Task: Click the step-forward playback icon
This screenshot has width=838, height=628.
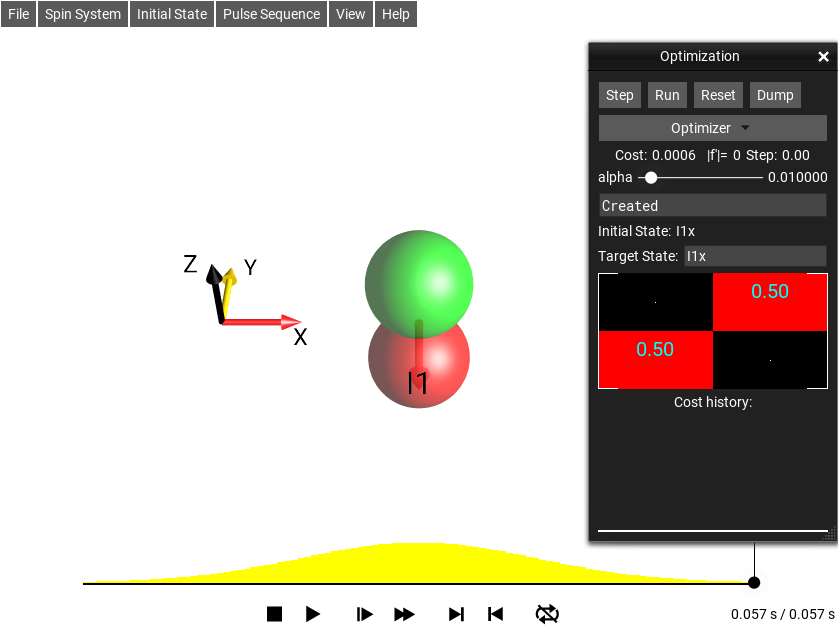Action: [x=365, y=614]
